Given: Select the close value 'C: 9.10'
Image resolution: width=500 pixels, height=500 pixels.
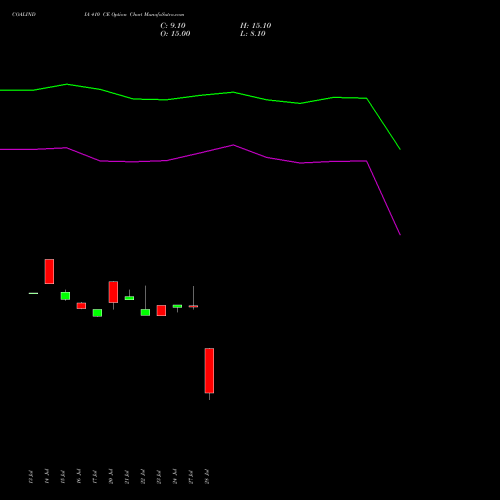Looking at the screenshot, I should pos(173,26).
